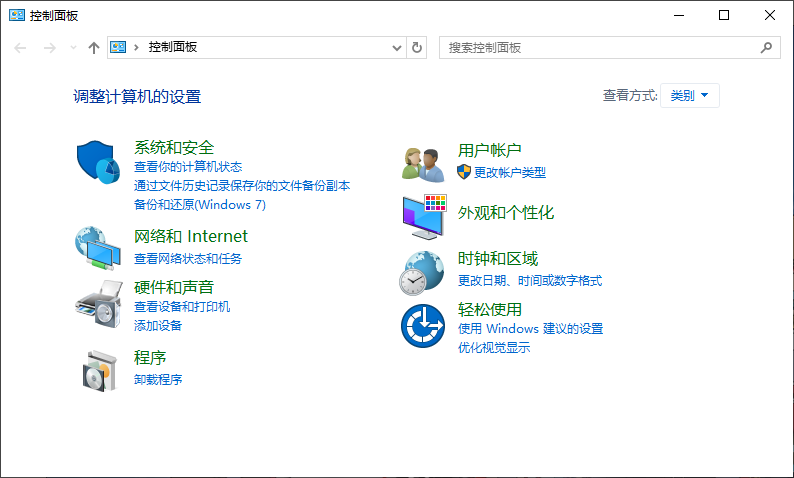This screenshot has width=794, height=478.
Task: Open the 程序 heading
Action: tap(150, 357)
